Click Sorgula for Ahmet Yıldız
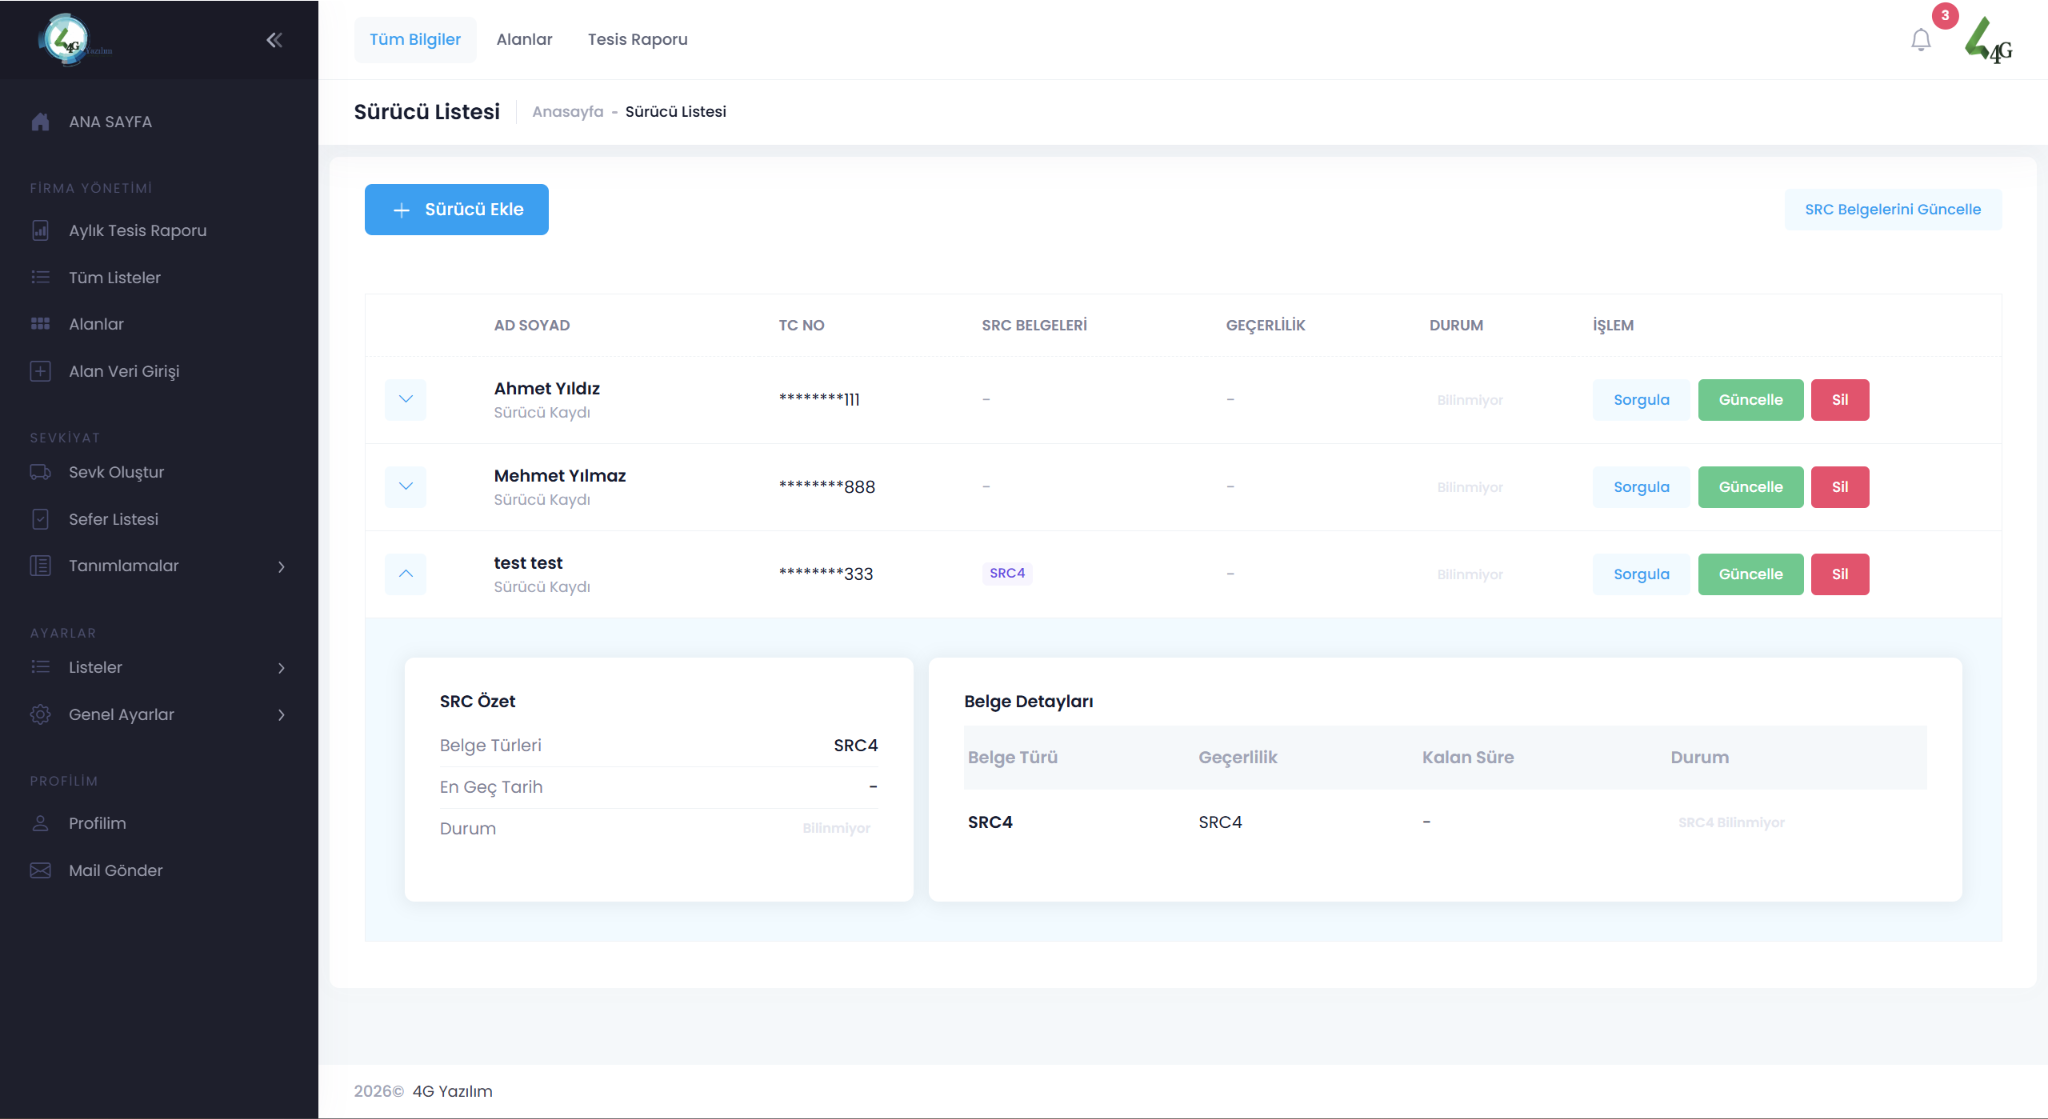2048x1119 pixels. (1641, 400)
